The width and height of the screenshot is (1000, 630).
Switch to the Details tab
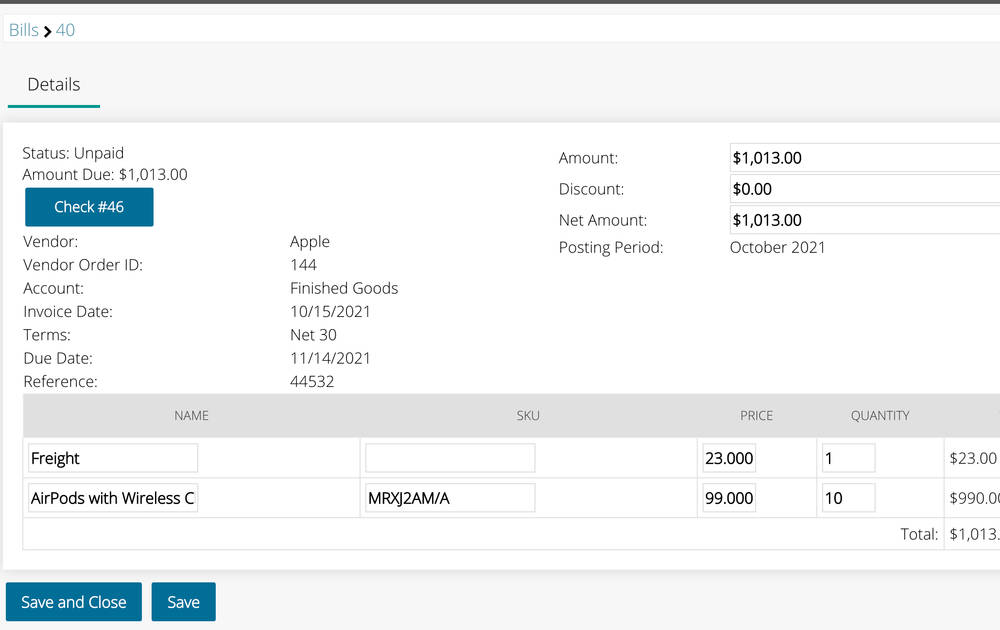[54, 85]
